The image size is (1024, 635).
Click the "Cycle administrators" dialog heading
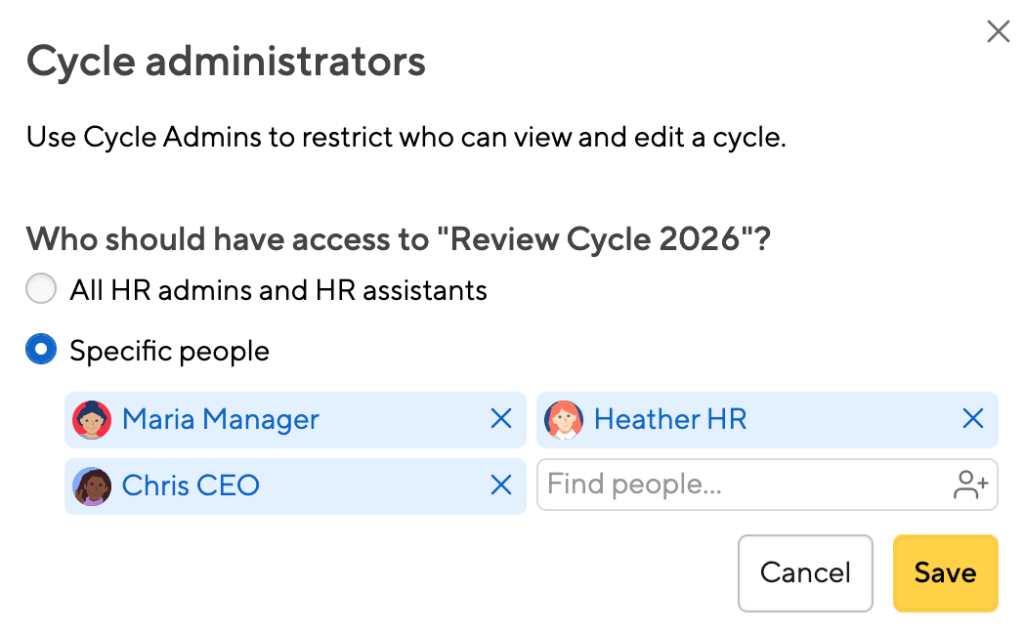[226, 62]
